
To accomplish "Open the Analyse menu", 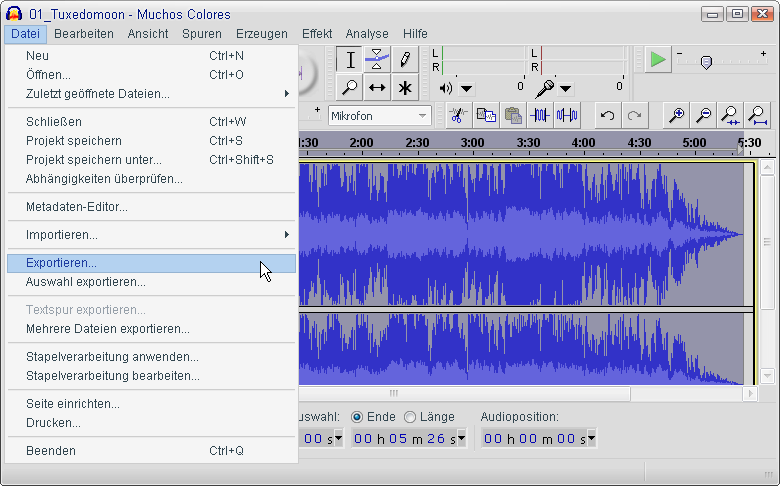I will [x=367, y=34].
